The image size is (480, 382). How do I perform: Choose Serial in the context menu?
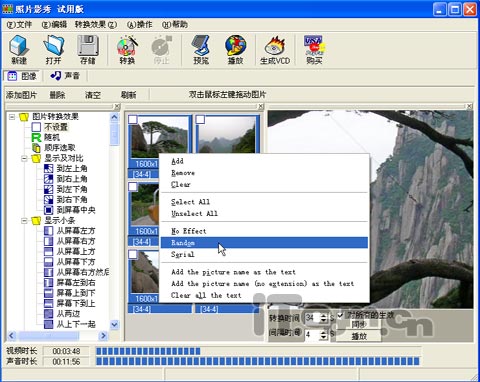pos(264,254)
